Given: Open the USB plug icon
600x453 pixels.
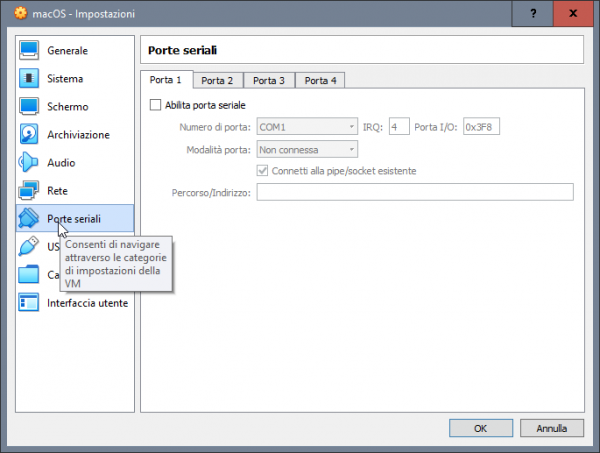Looking at the screenshot, I should pyautogui.click(x=29, y=246).
